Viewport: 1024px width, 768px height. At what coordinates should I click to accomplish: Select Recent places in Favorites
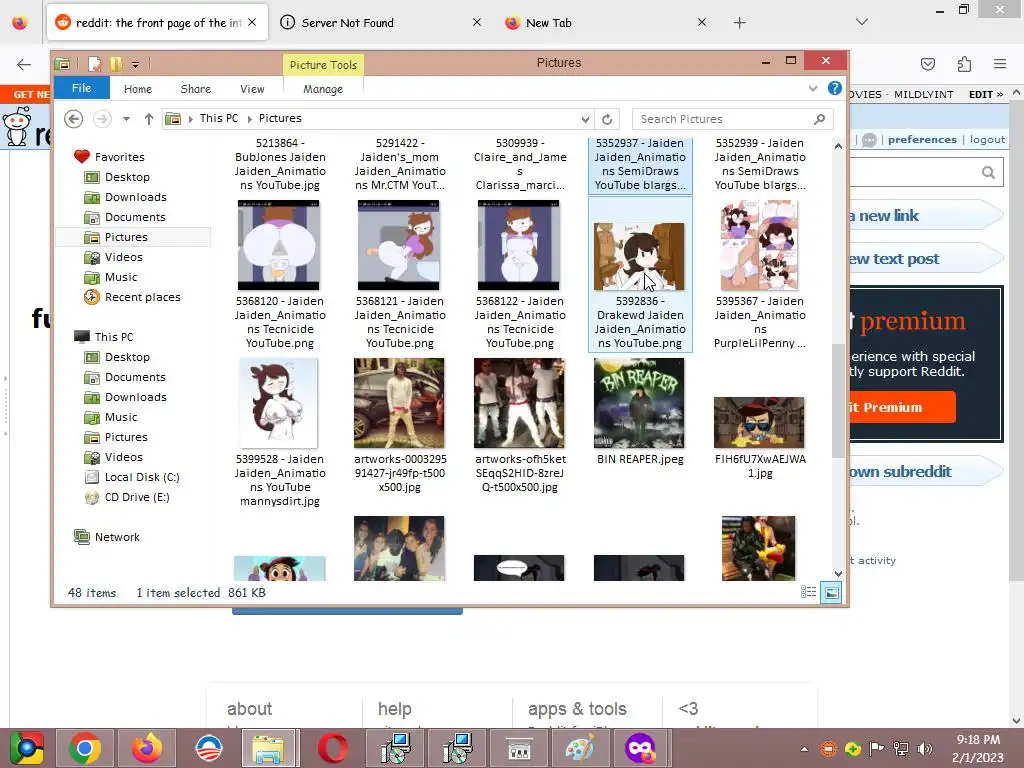point(133,297)
